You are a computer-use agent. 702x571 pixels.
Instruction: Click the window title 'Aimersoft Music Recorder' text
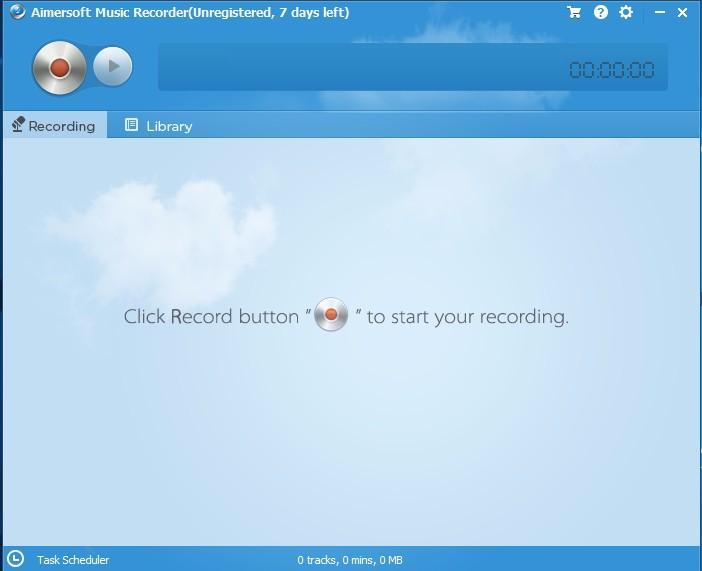[190, 12]
